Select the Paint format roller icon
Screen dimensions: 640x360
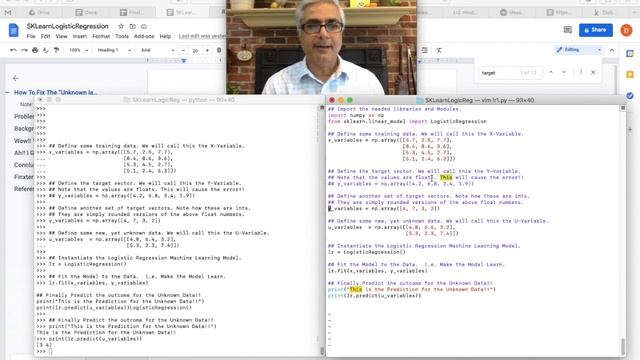[56, 50]
